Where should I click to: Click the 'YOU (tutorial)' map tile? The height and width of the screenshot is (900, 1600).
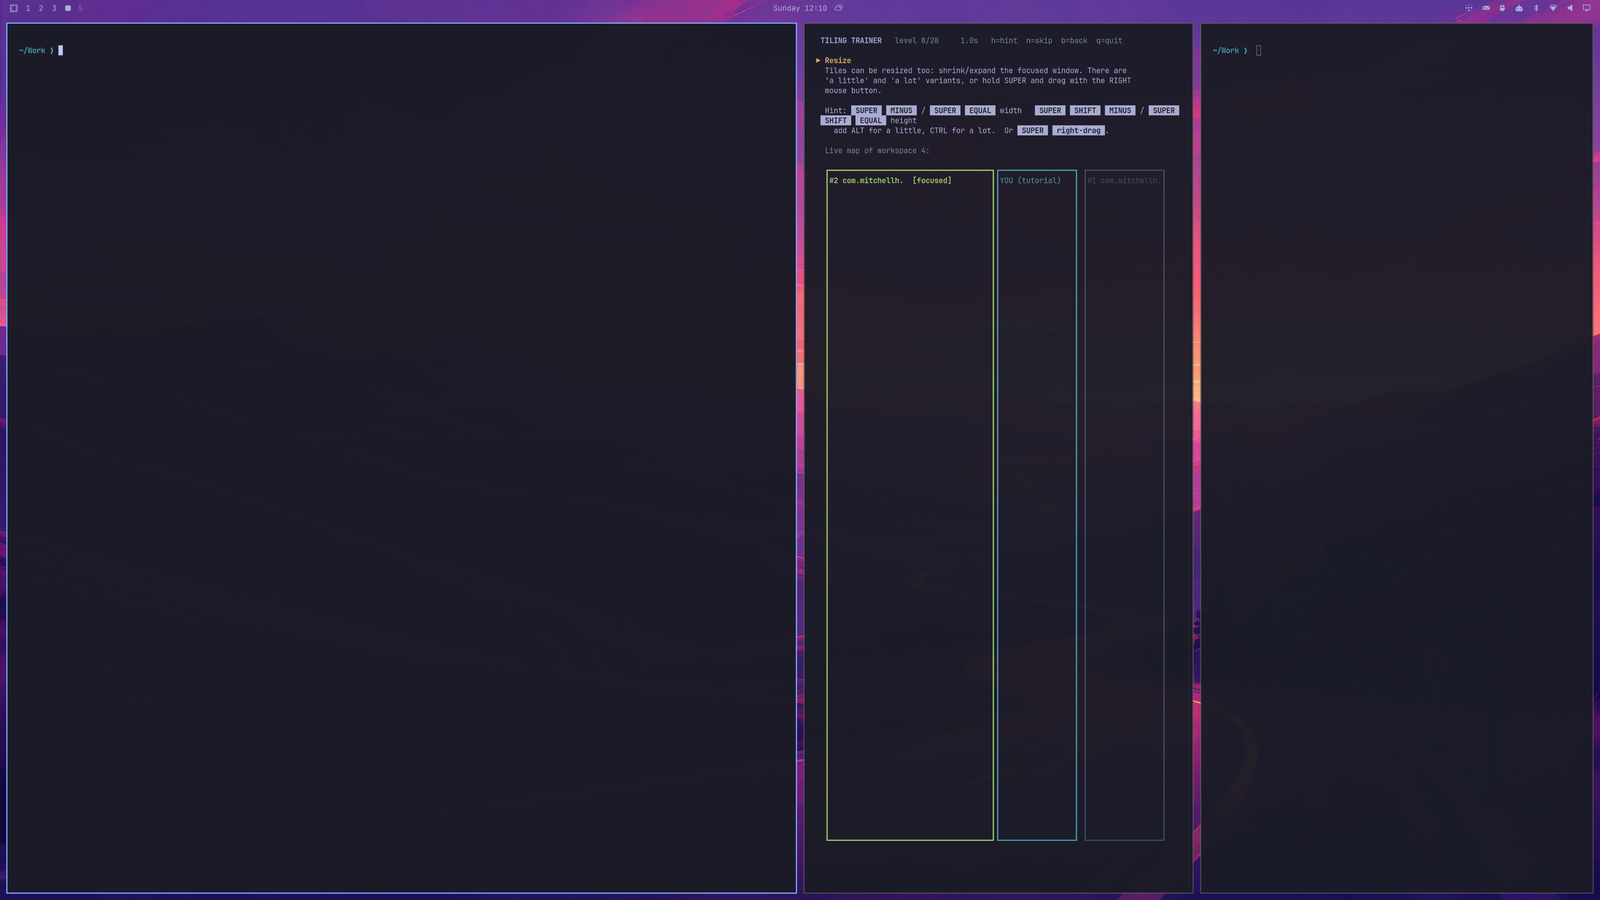point(1037,505)
